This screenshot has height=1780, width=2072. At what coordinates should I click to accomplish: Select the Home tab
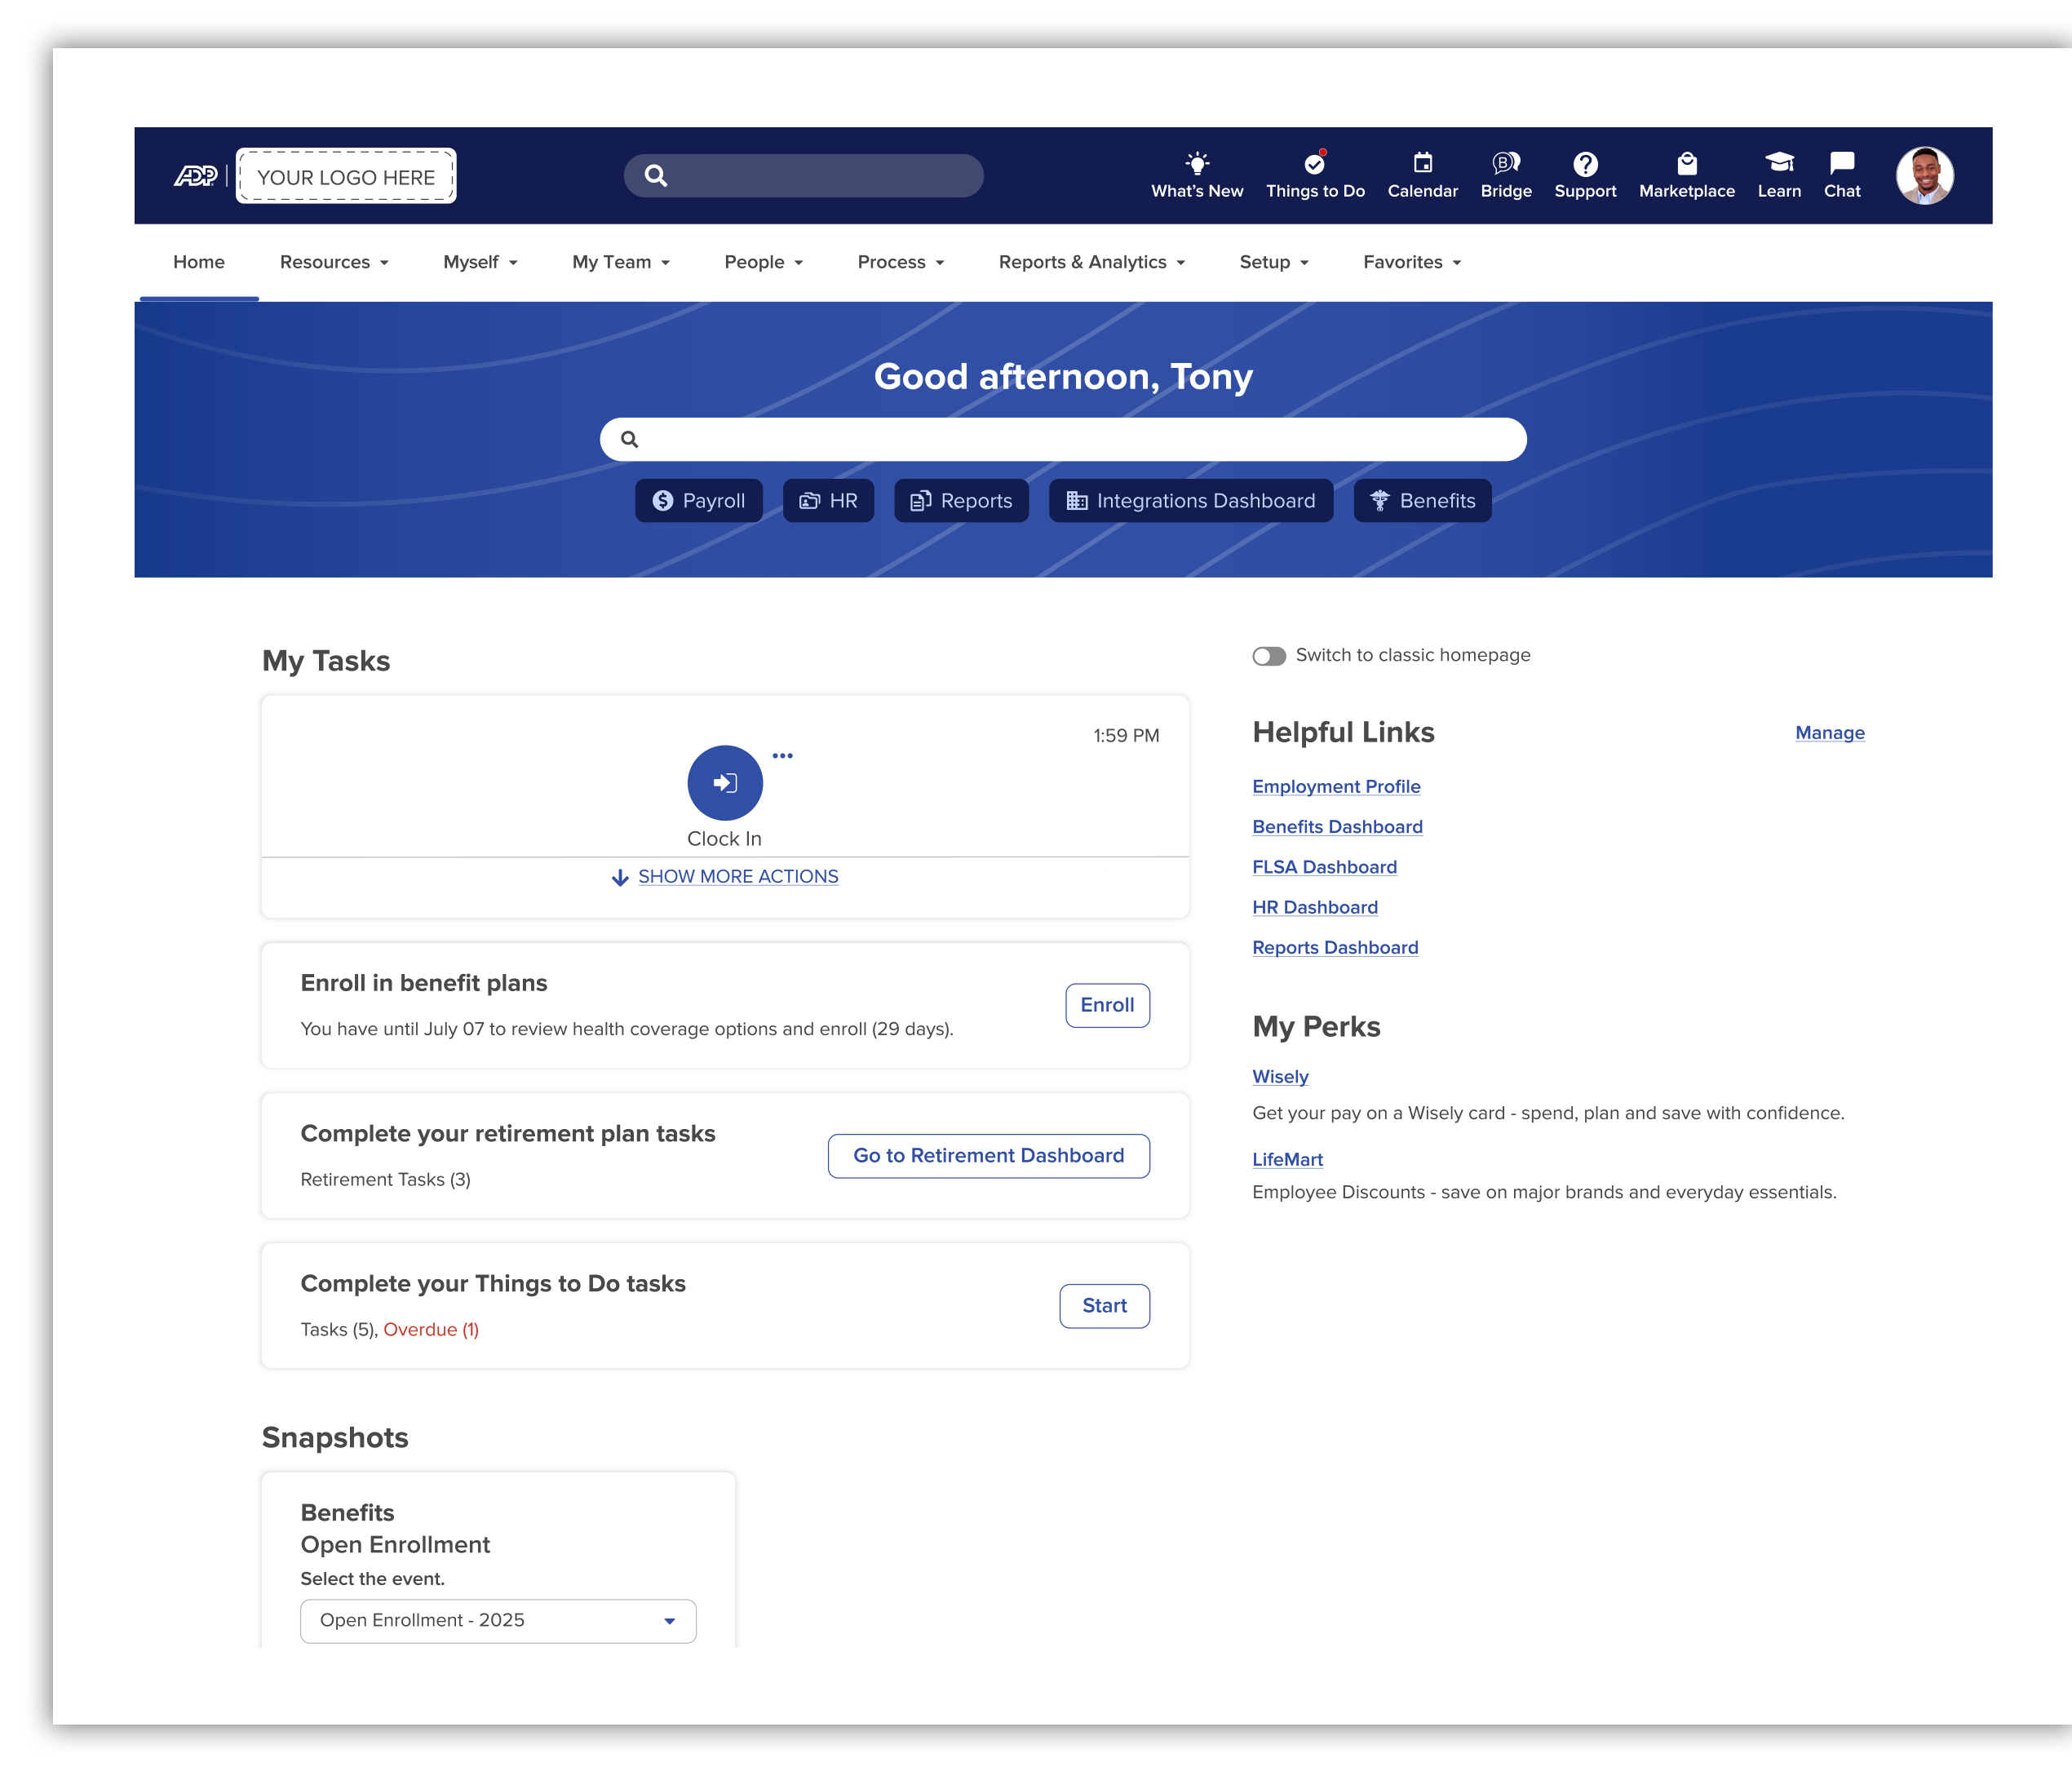click(199, 262)
